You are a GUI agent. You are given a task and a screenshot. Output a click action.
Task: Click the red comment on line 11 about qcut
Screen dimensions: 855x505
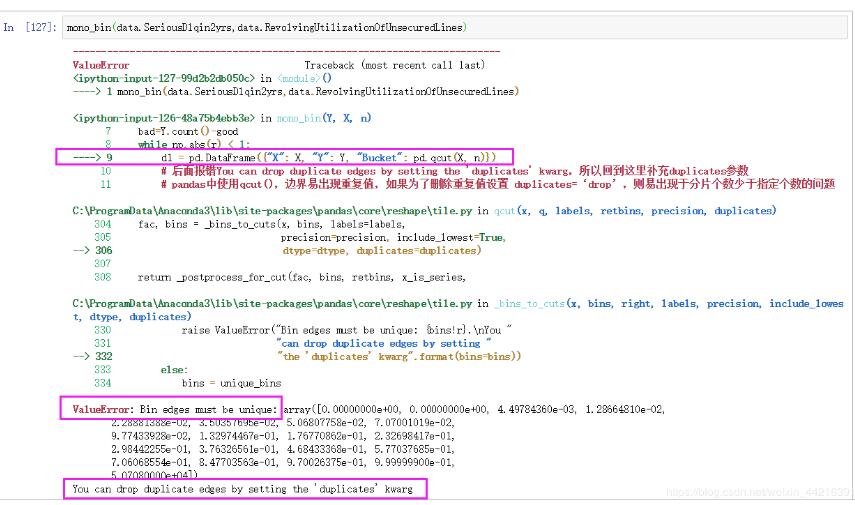pyautogui.click(x=497, y=184)
